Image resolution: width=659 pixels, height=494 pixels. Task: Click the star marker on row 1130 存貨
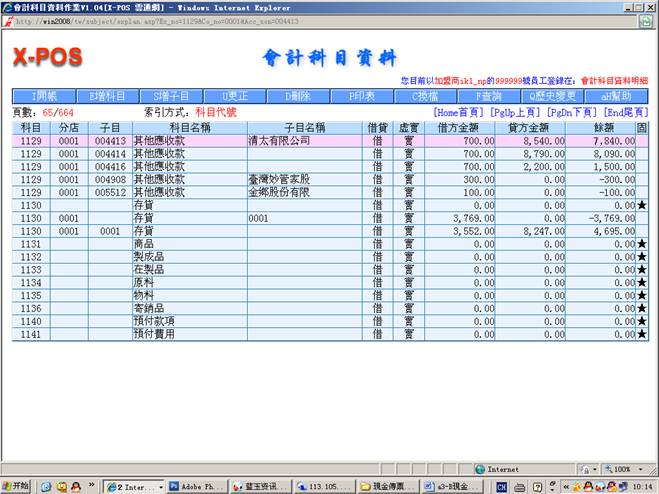click(x=642, y=205)
